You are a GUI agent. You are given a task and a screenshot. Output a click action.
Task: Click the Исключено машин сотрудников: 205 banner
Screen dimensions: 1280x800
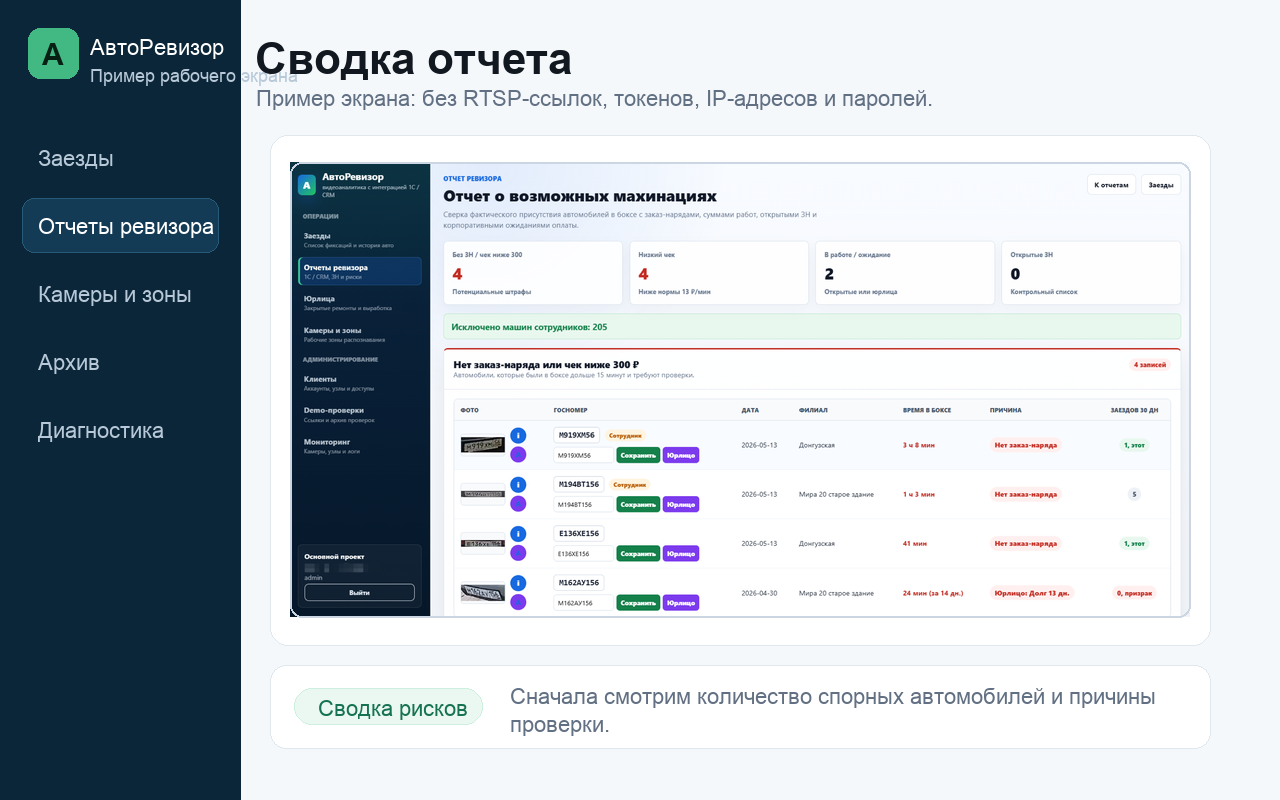coord(812,327)
